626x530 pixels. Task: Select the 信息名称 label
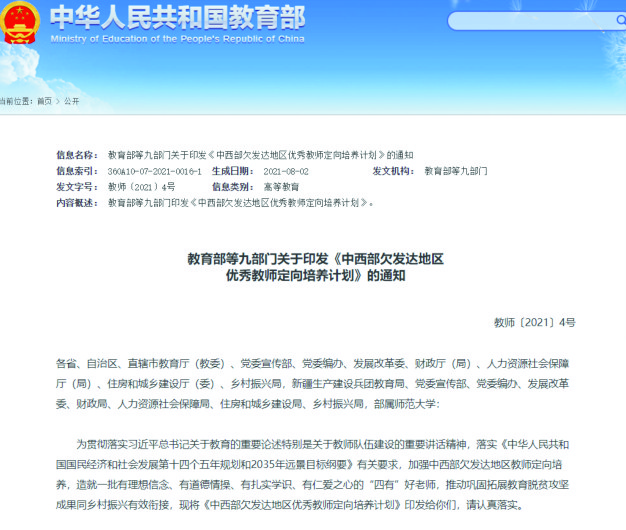click(x=77, y=155)
